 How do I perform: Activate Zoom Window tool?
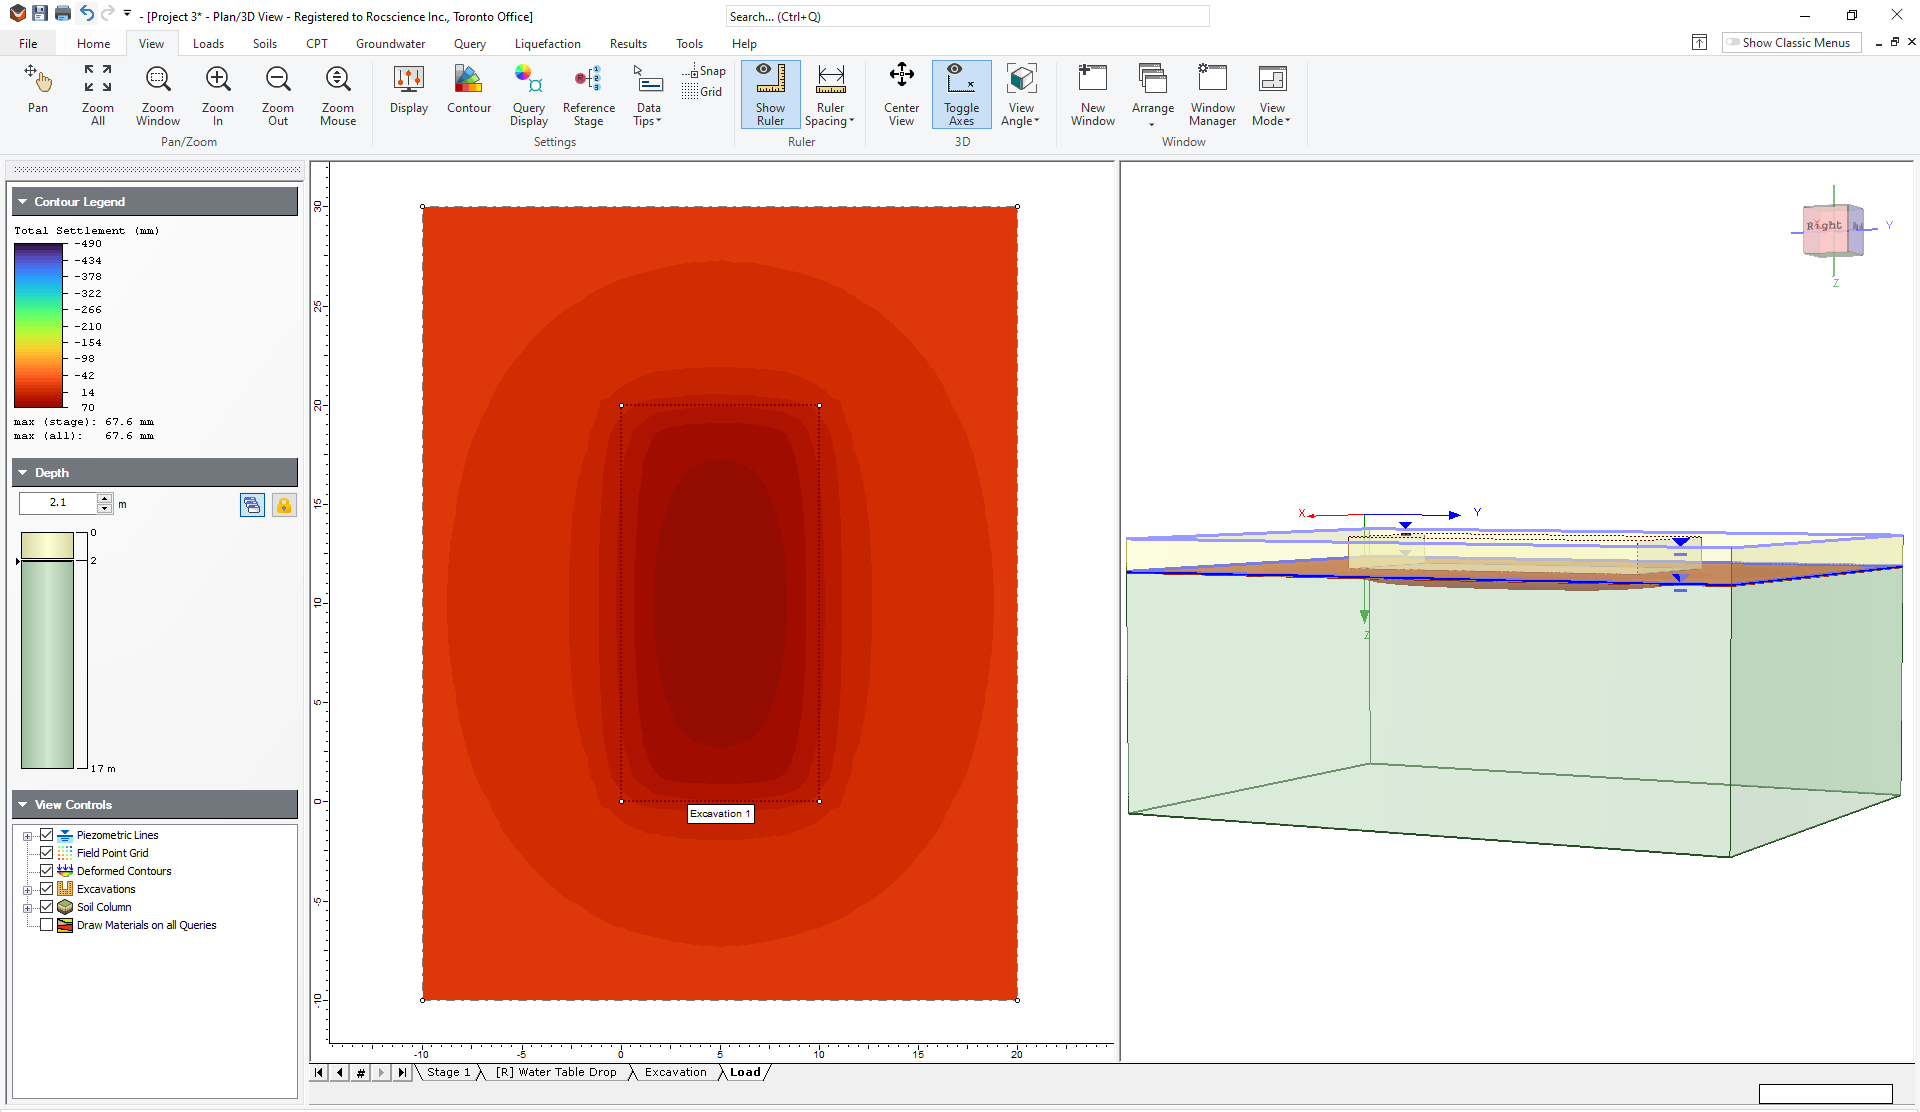(x=156, y=95)
